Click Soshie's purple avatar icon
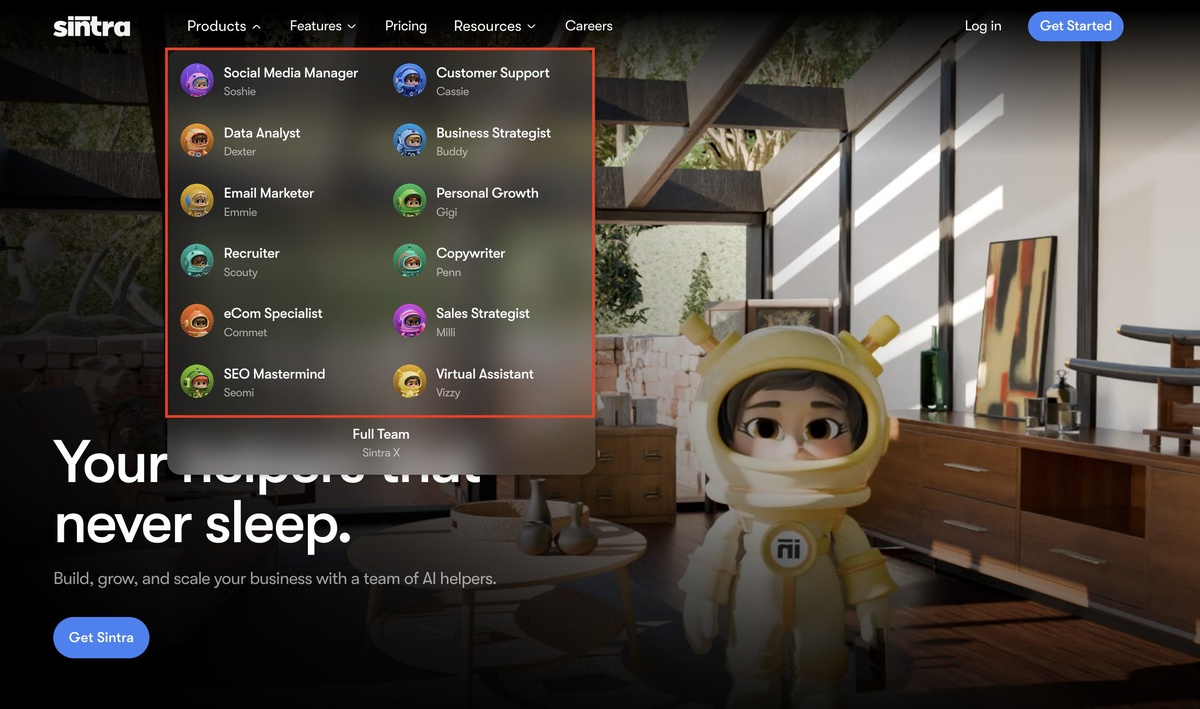 click(197, 81)
